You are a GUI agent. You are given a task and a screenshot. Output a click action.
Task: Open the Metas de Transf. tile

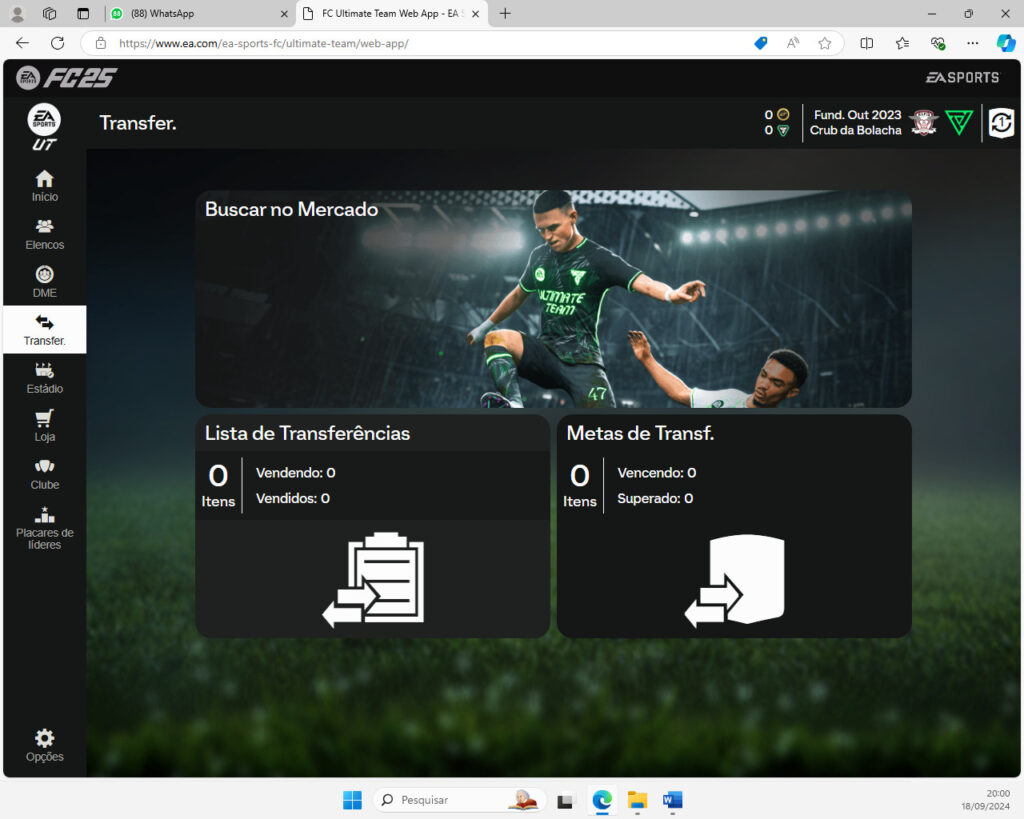(x=733, y=526)
